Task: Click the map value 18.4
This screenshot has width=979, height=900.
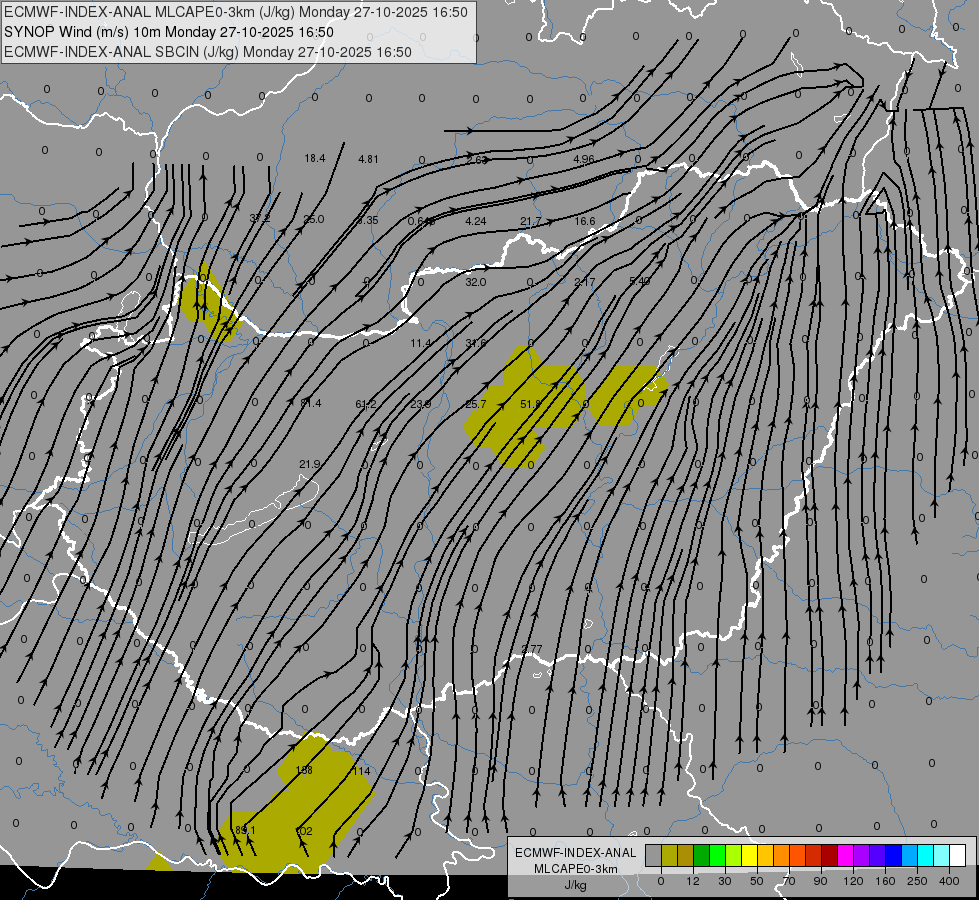Action: point(315,159)
